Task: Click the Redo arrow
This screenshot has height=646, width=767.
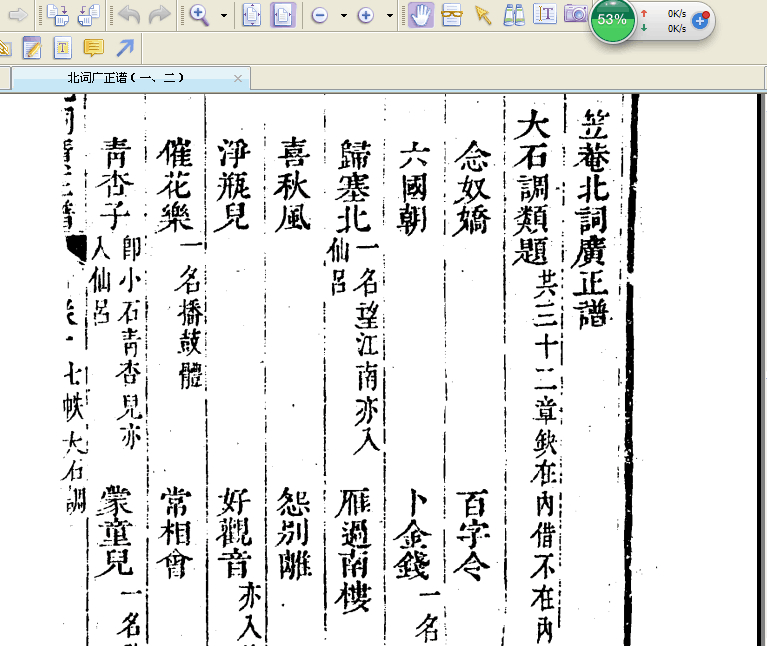Action: [x=159, y=15]
